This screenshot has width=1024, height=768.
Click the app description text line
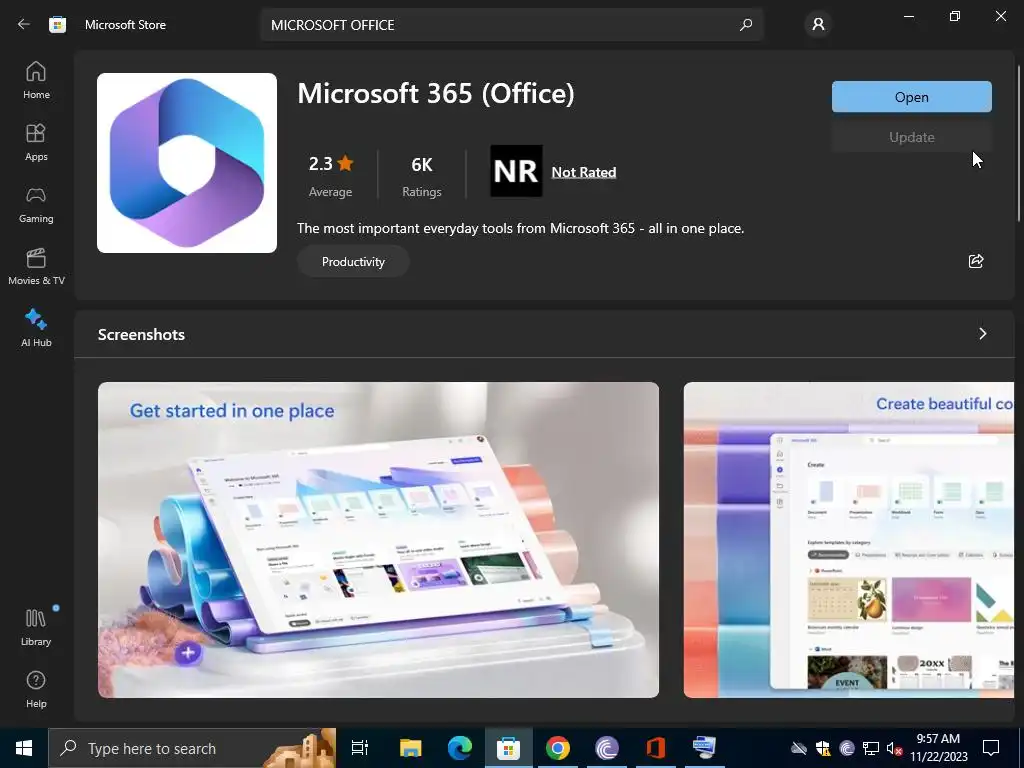(x=520, y=228)
